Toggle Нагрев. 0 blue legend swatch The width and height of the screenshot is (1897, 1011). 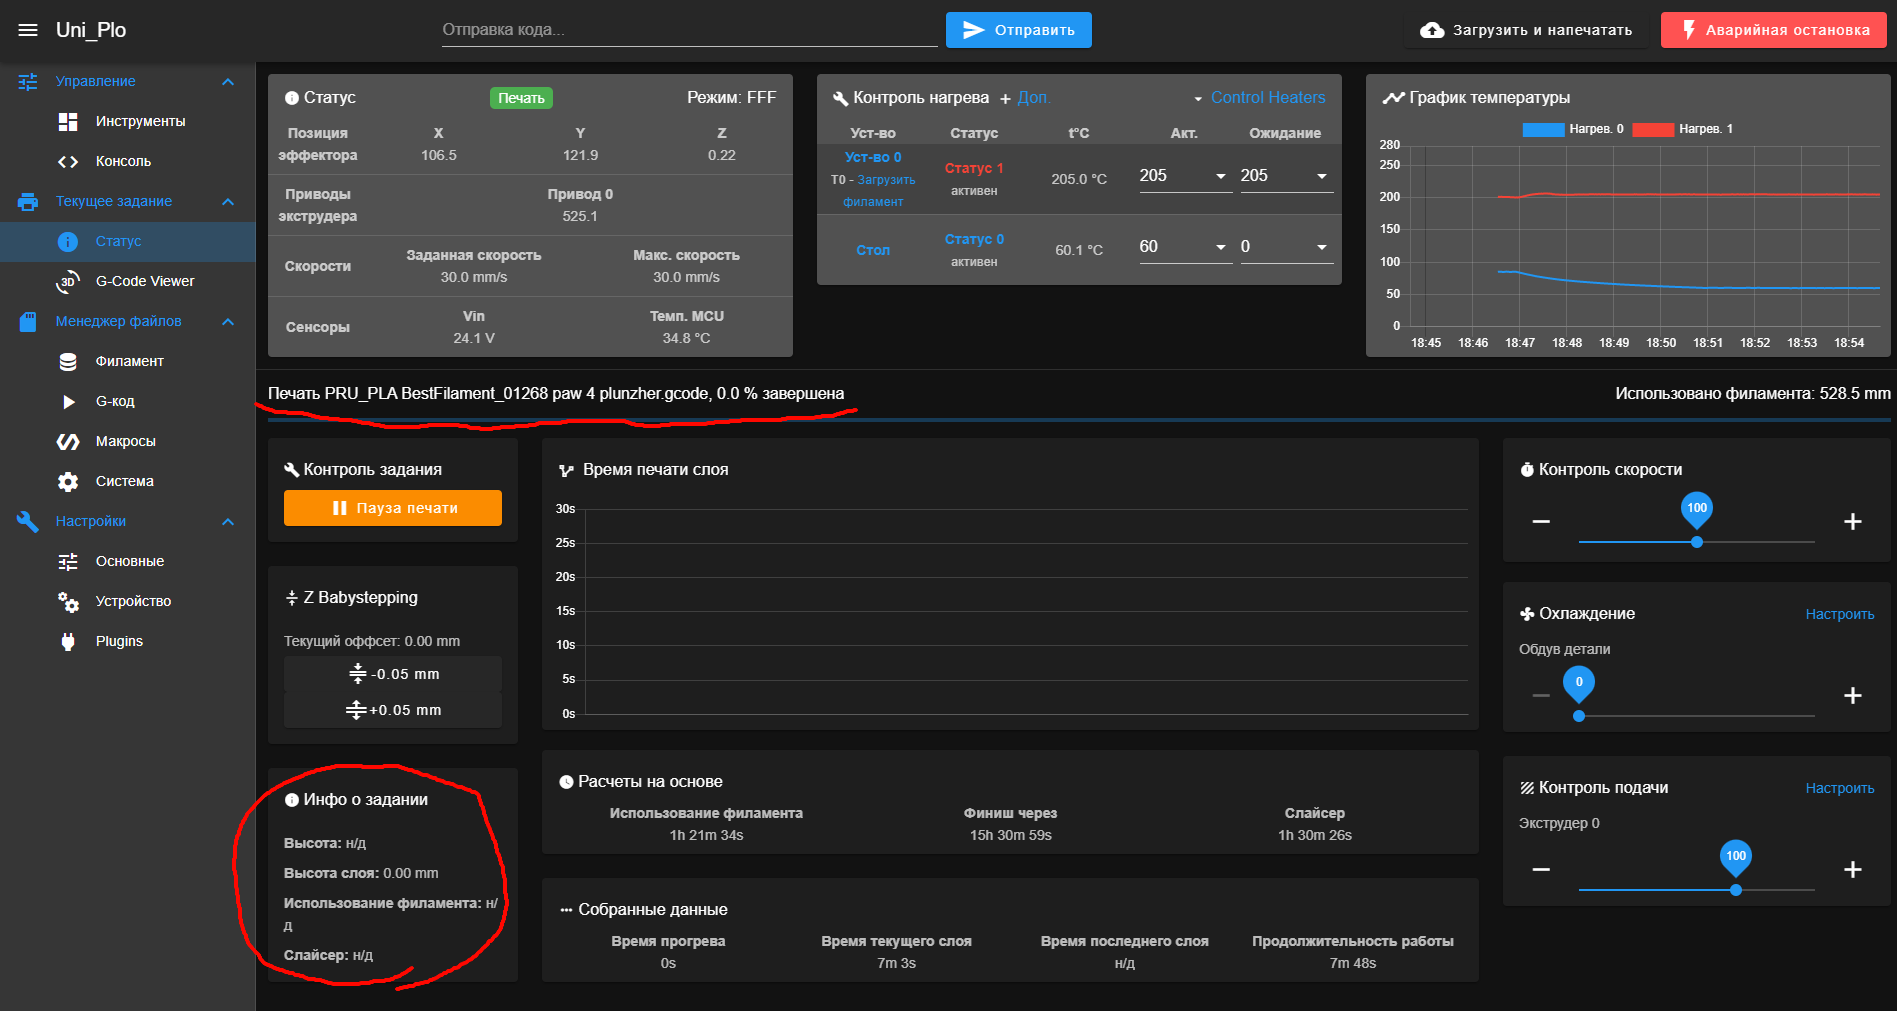point(1543,129)
